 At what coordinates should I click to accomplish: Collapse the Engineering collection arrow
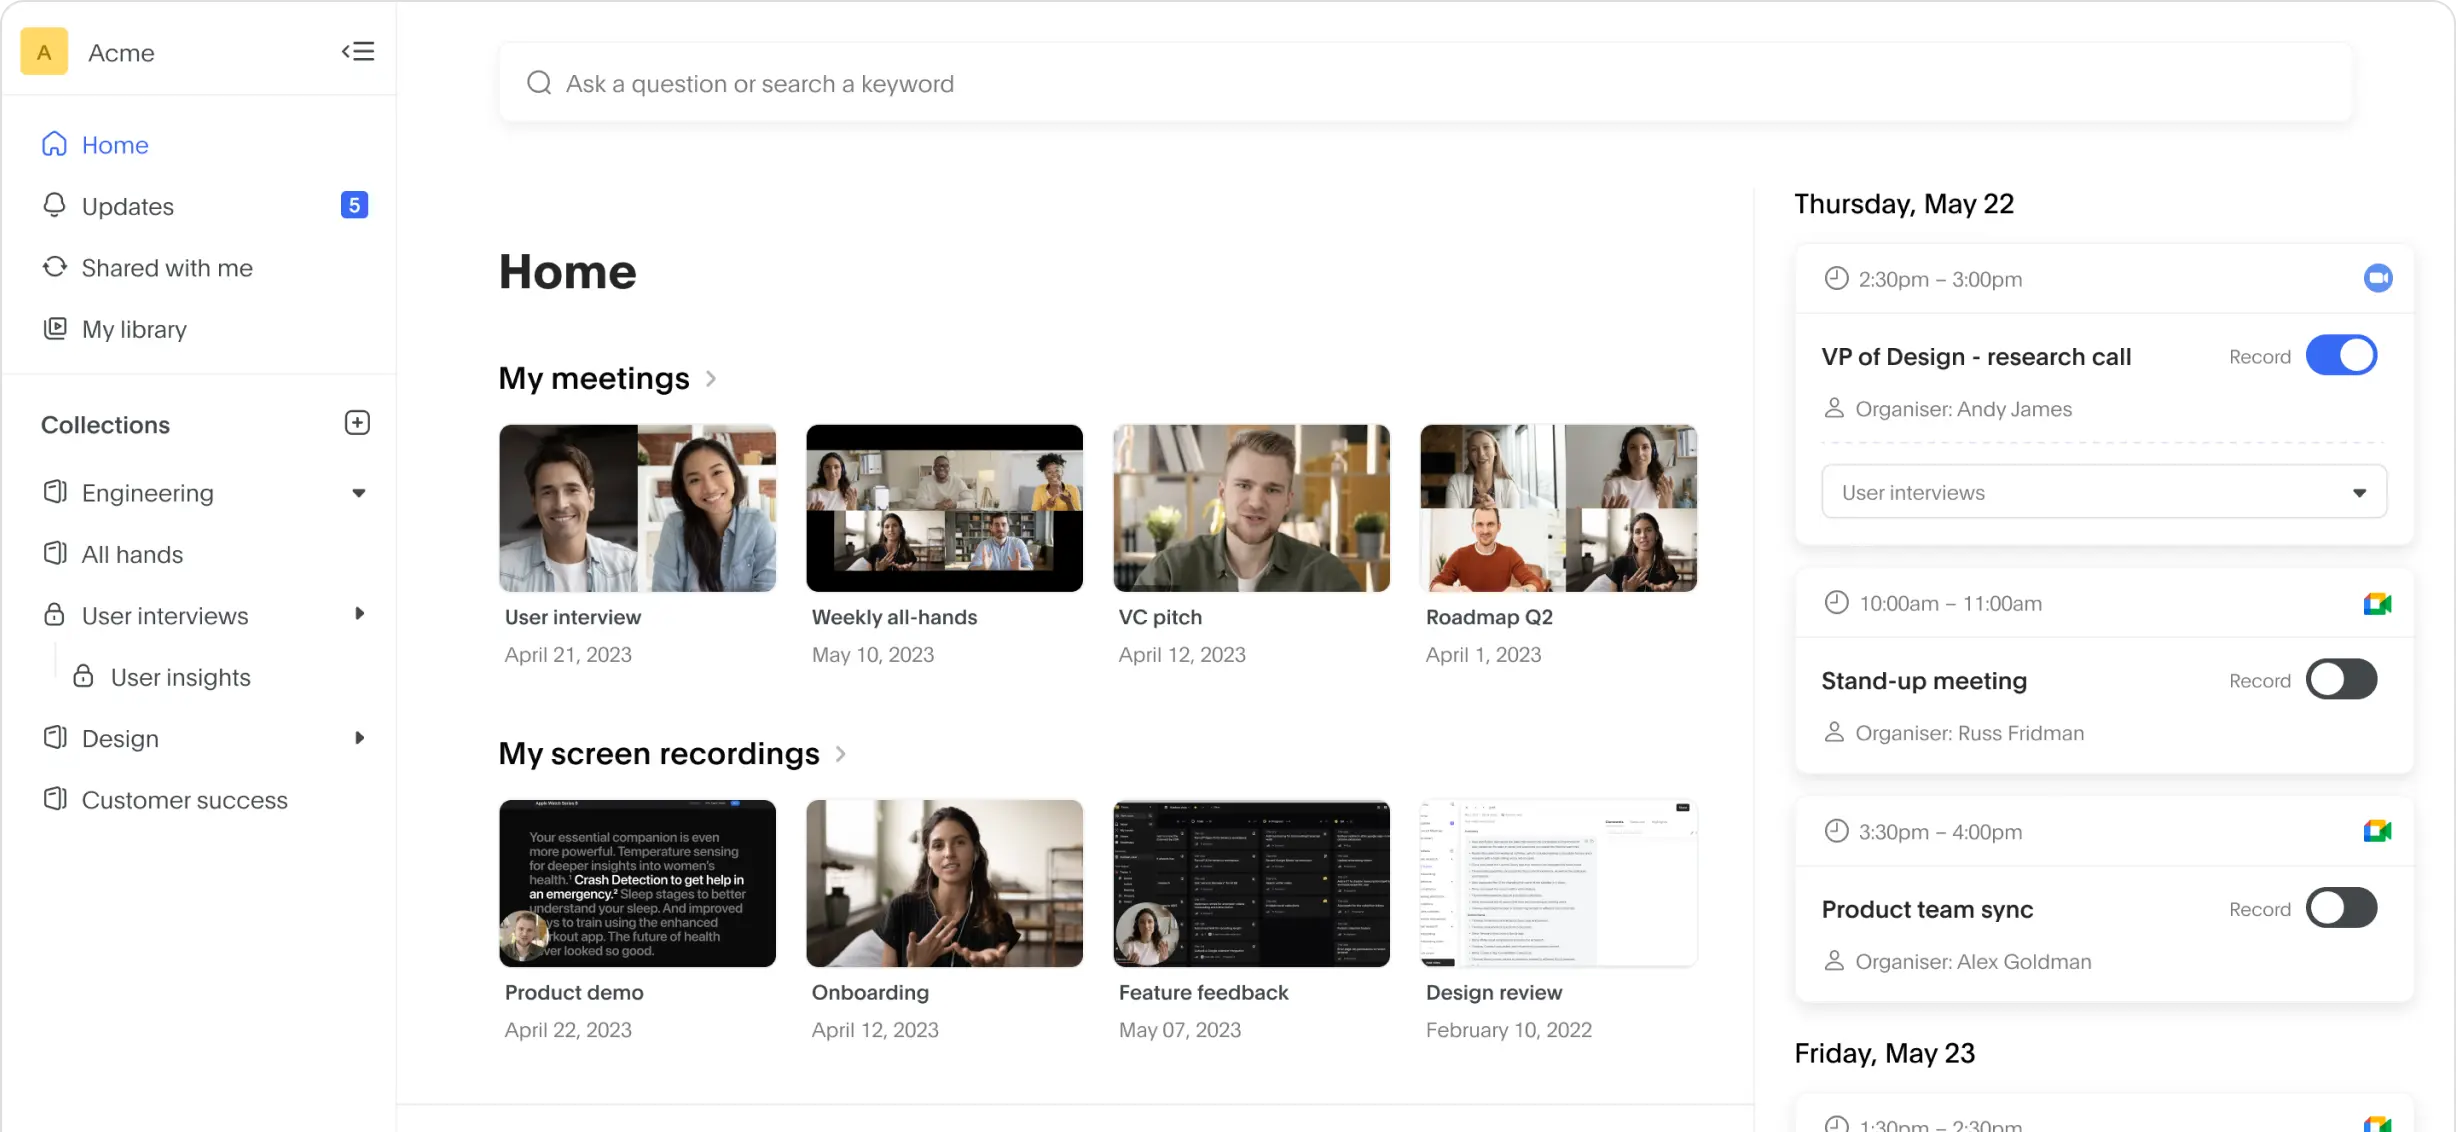358,493
